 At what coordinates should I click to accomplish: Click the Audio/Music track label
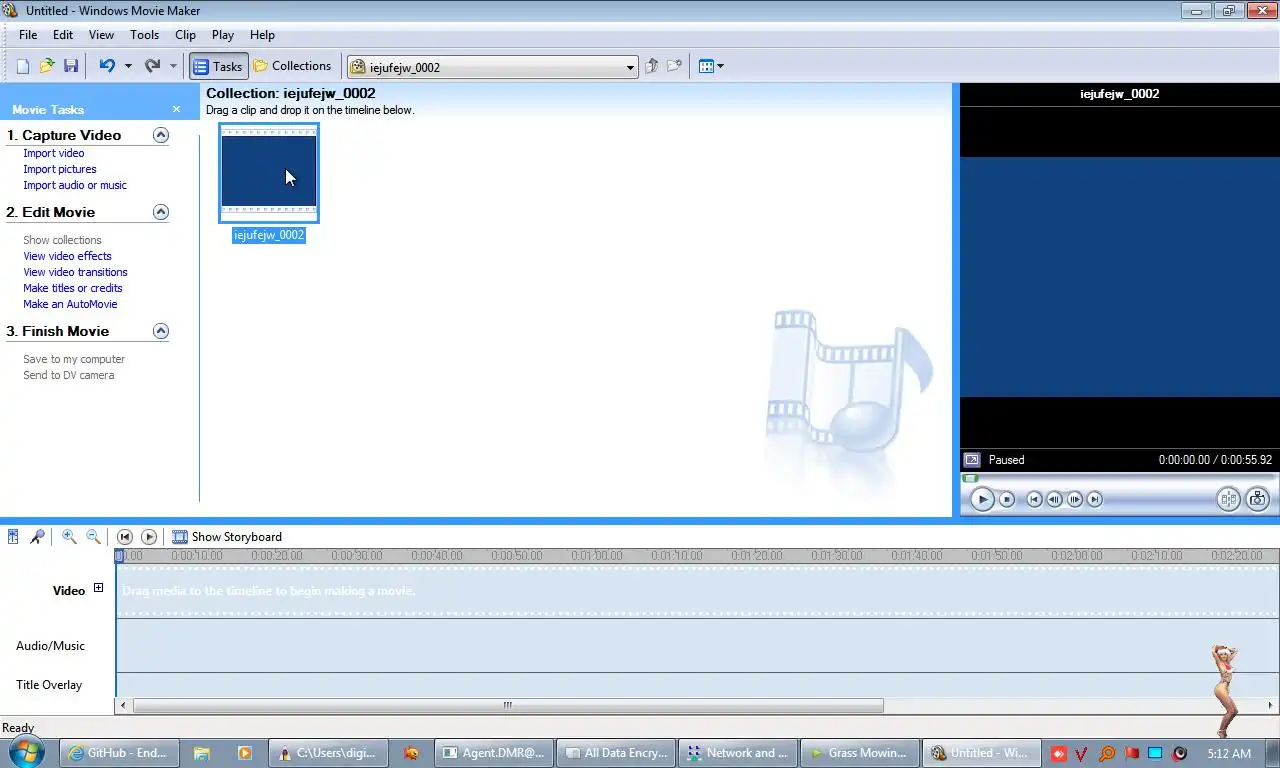click(x=50, y=646)
